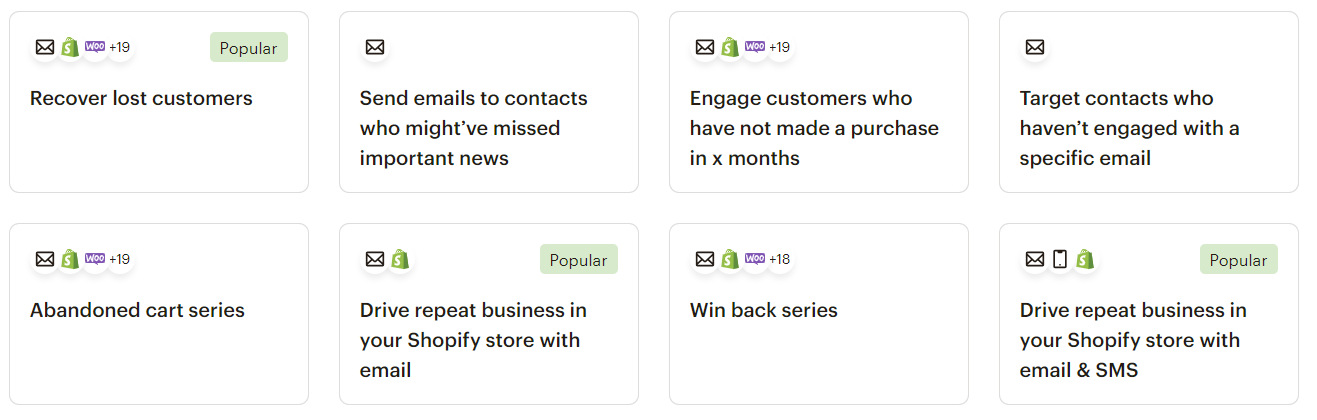Click the WooCommerce icon on Abandoned cart series card
Image resolution: width=1317 pixels, height=420 pixels.
95,259
